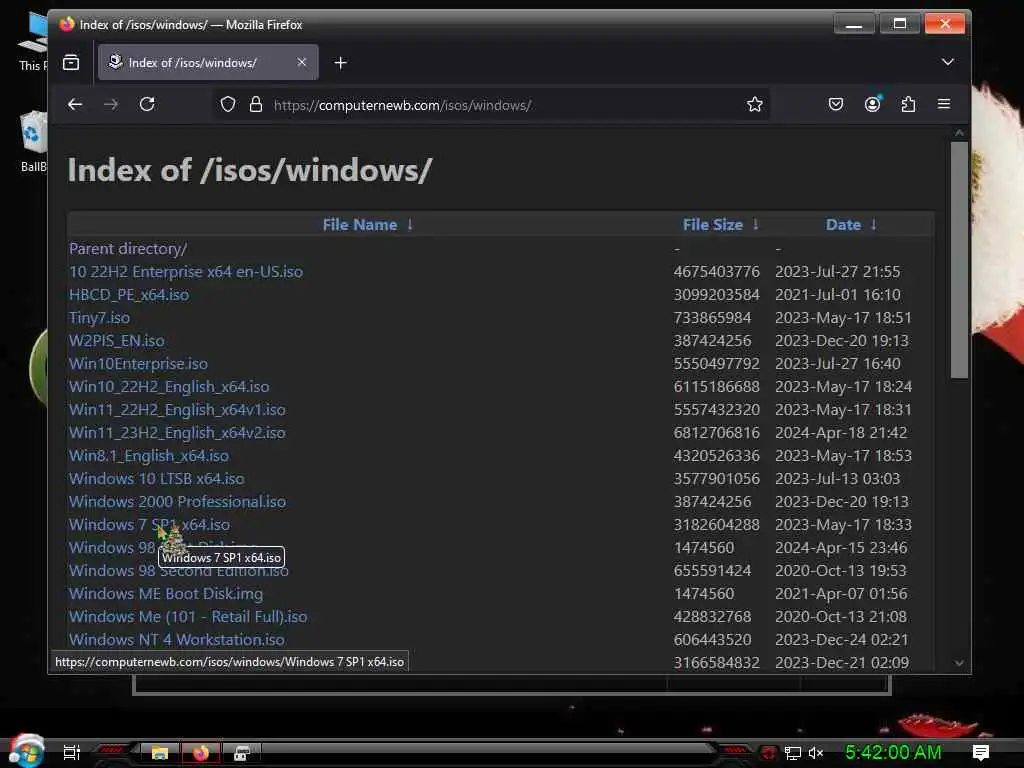
Task: Sort by File Size header
Action: click(x=712, y=225)
